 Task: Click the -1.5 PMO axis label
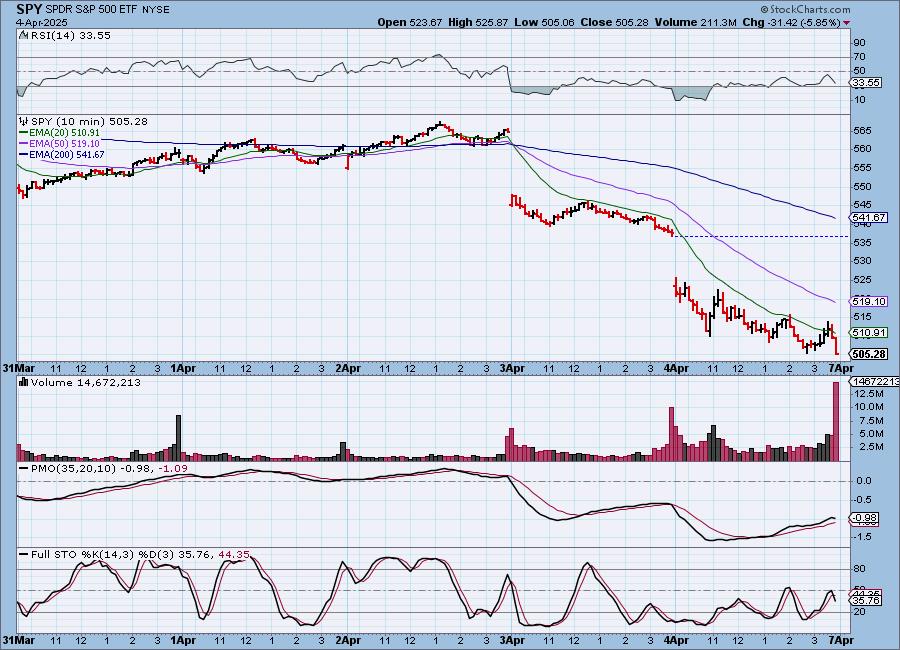863,536
